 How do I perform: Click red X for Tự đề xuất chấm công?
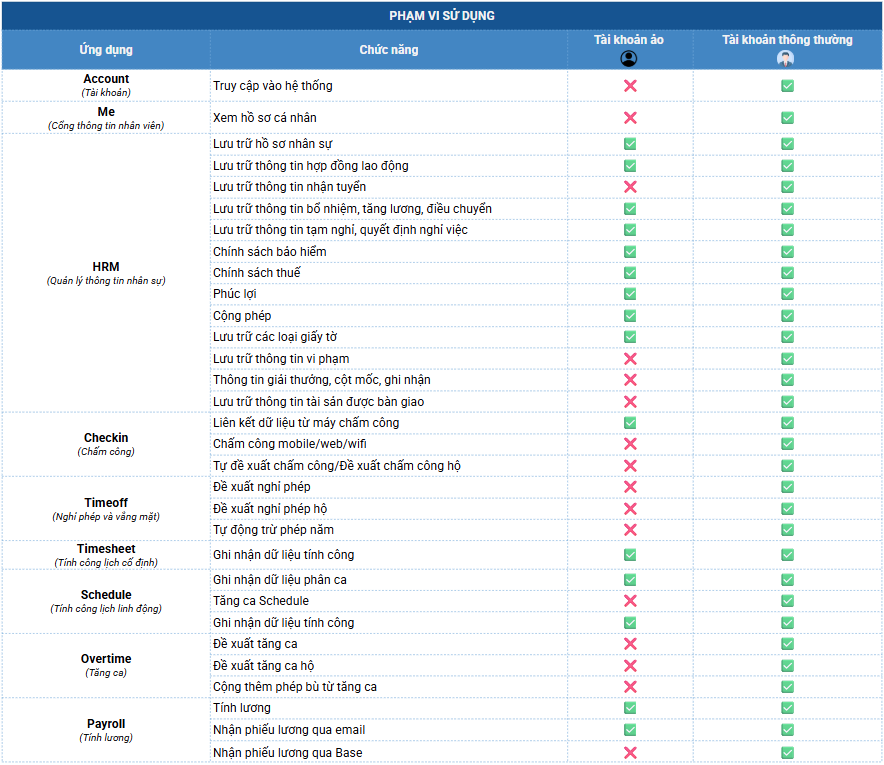pyautogui.click(x=630, y=466)
